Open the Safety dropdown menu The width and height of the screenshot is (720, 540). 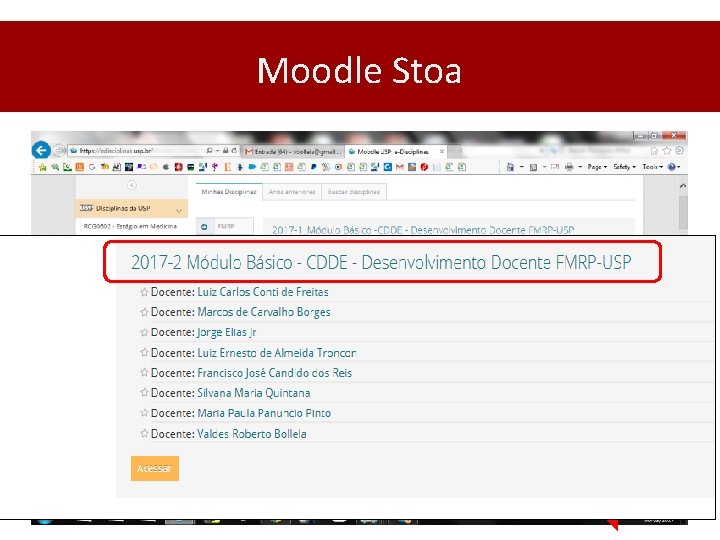pos(624,167)
